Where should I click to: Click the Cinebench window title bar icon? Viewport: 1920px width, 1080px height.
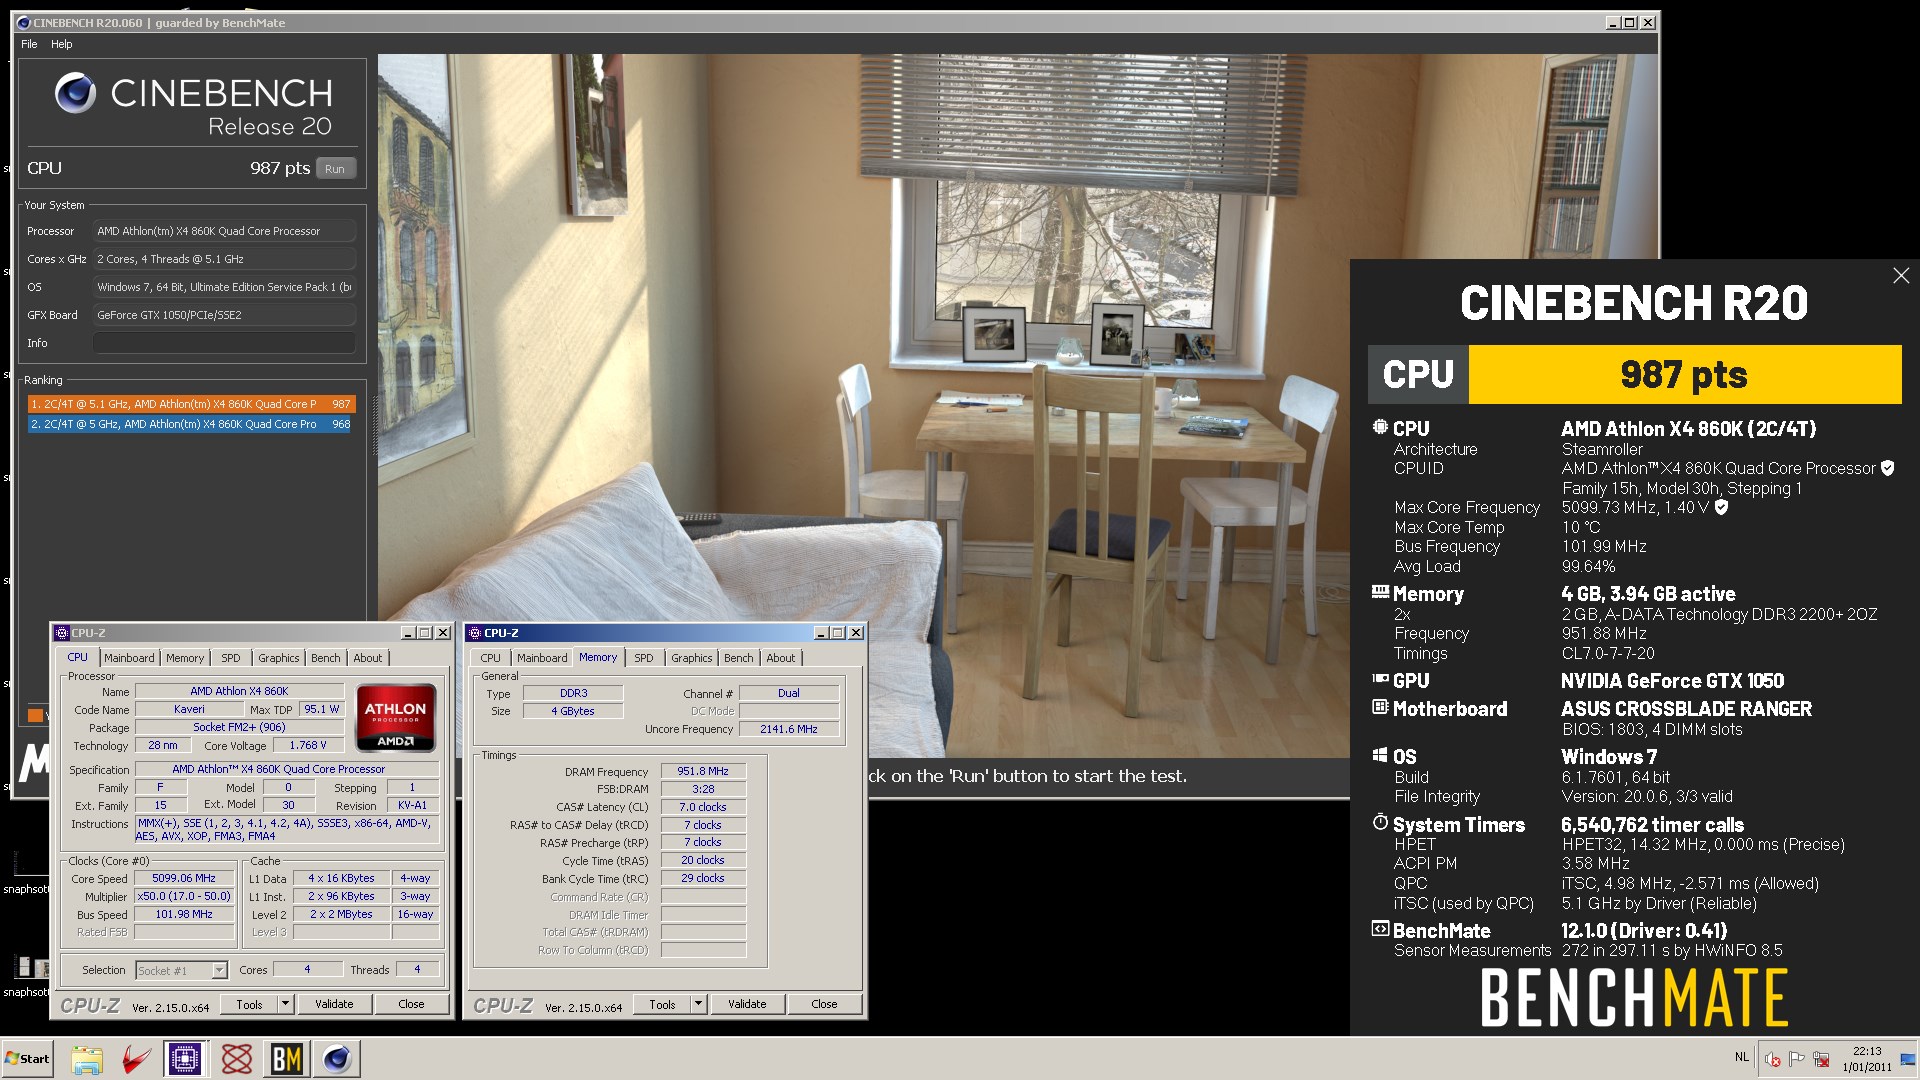[x=23, y=23]
